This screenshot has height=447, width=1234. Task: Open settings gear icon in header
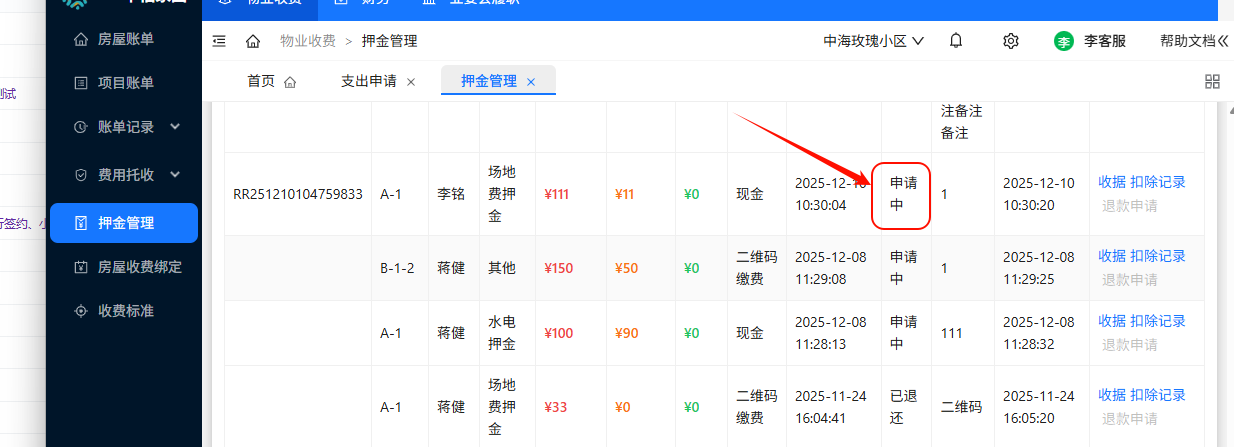pyautogui.click(x=1010, y=41)
